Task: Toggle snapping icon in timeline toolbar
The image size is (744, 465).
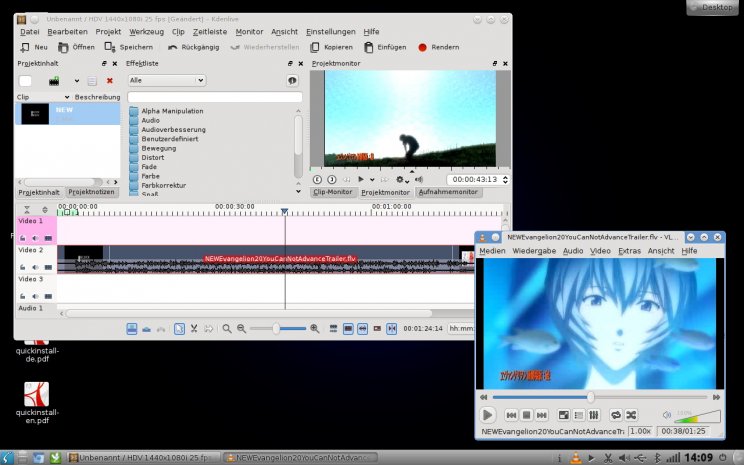Action: pyautogui.click(x=391, y=328)
